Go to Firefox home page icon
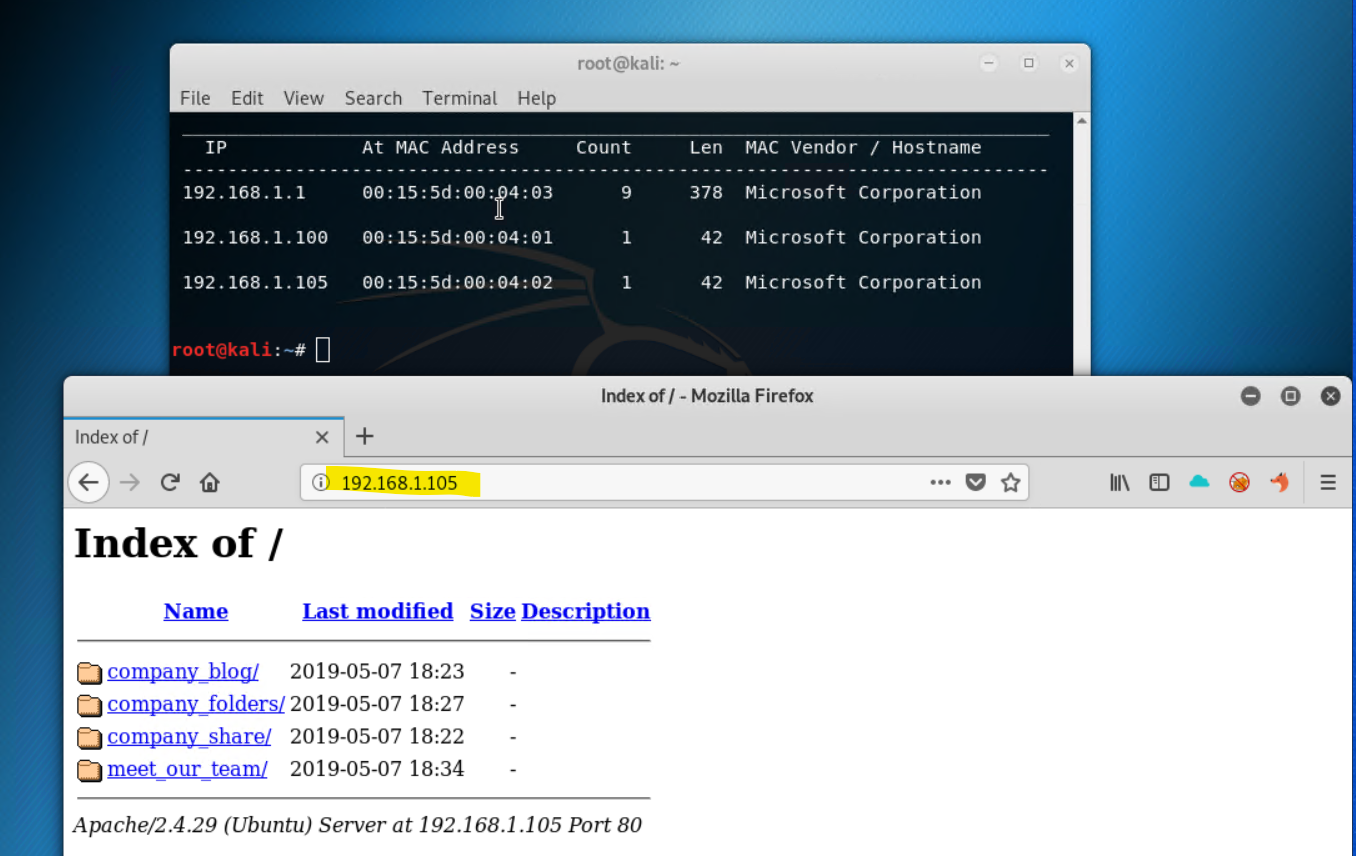 click(209, 483)
